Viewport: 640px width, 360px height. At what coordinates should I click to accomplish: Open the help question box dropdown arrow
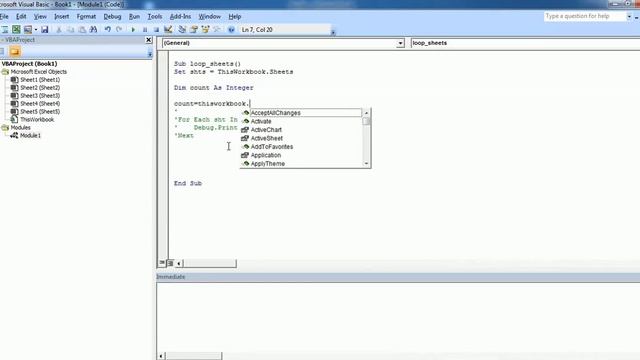[x=629, y=16]
